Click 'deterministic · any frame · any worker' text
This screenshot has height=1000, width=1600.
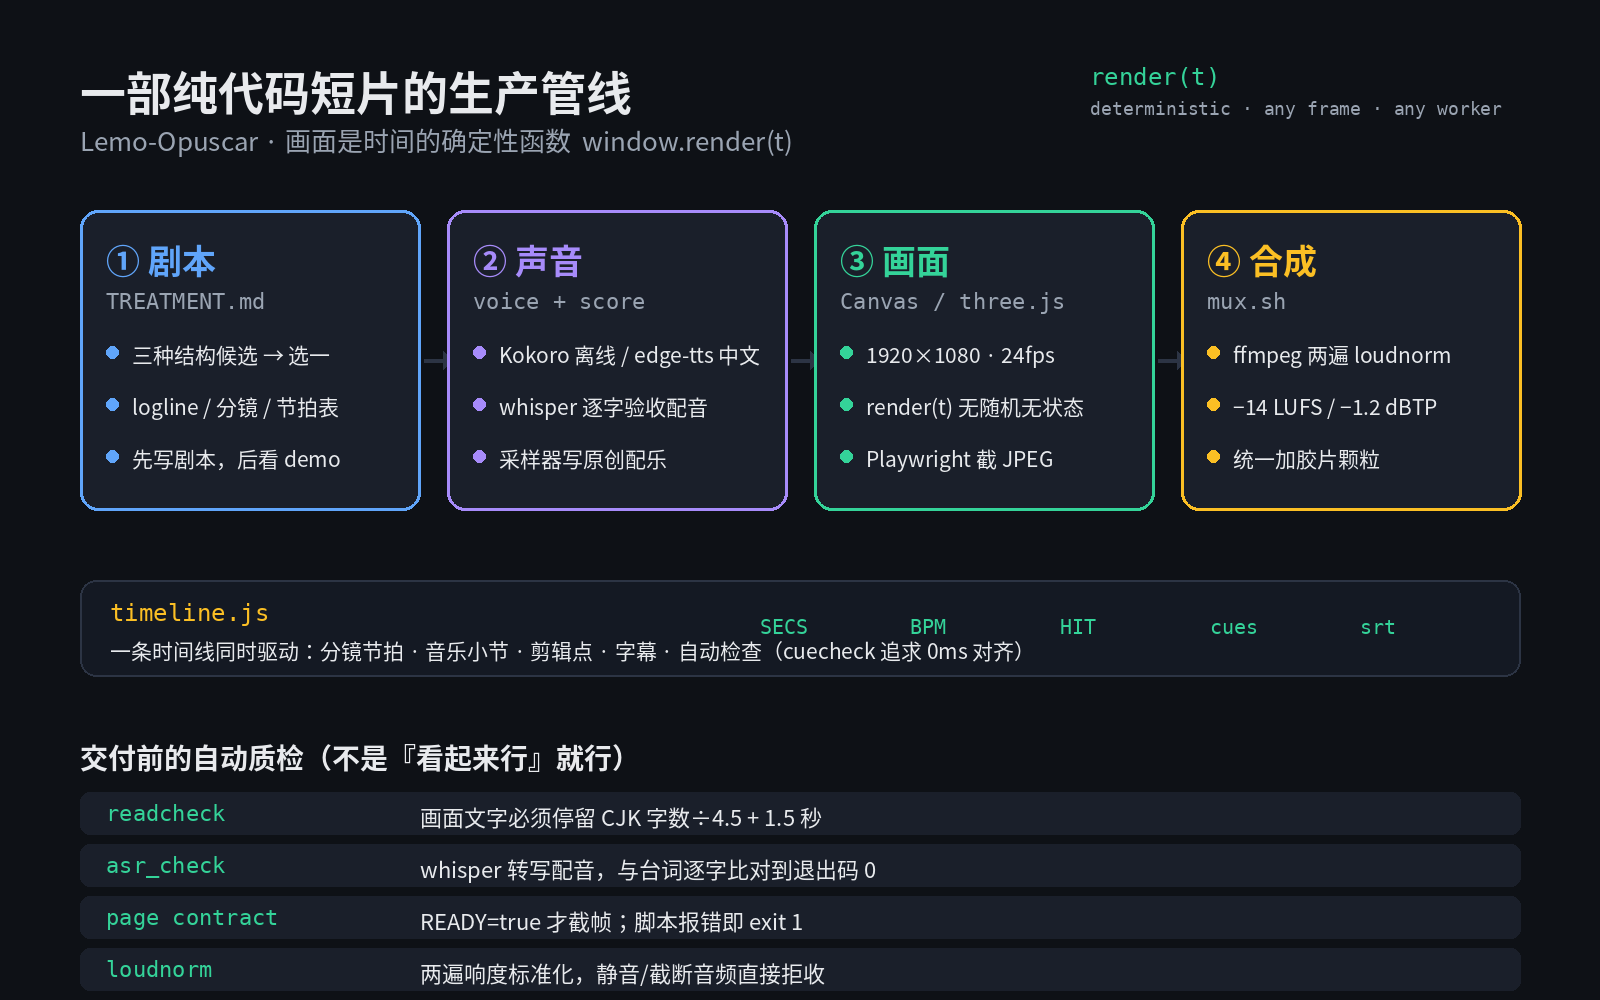1295,109
